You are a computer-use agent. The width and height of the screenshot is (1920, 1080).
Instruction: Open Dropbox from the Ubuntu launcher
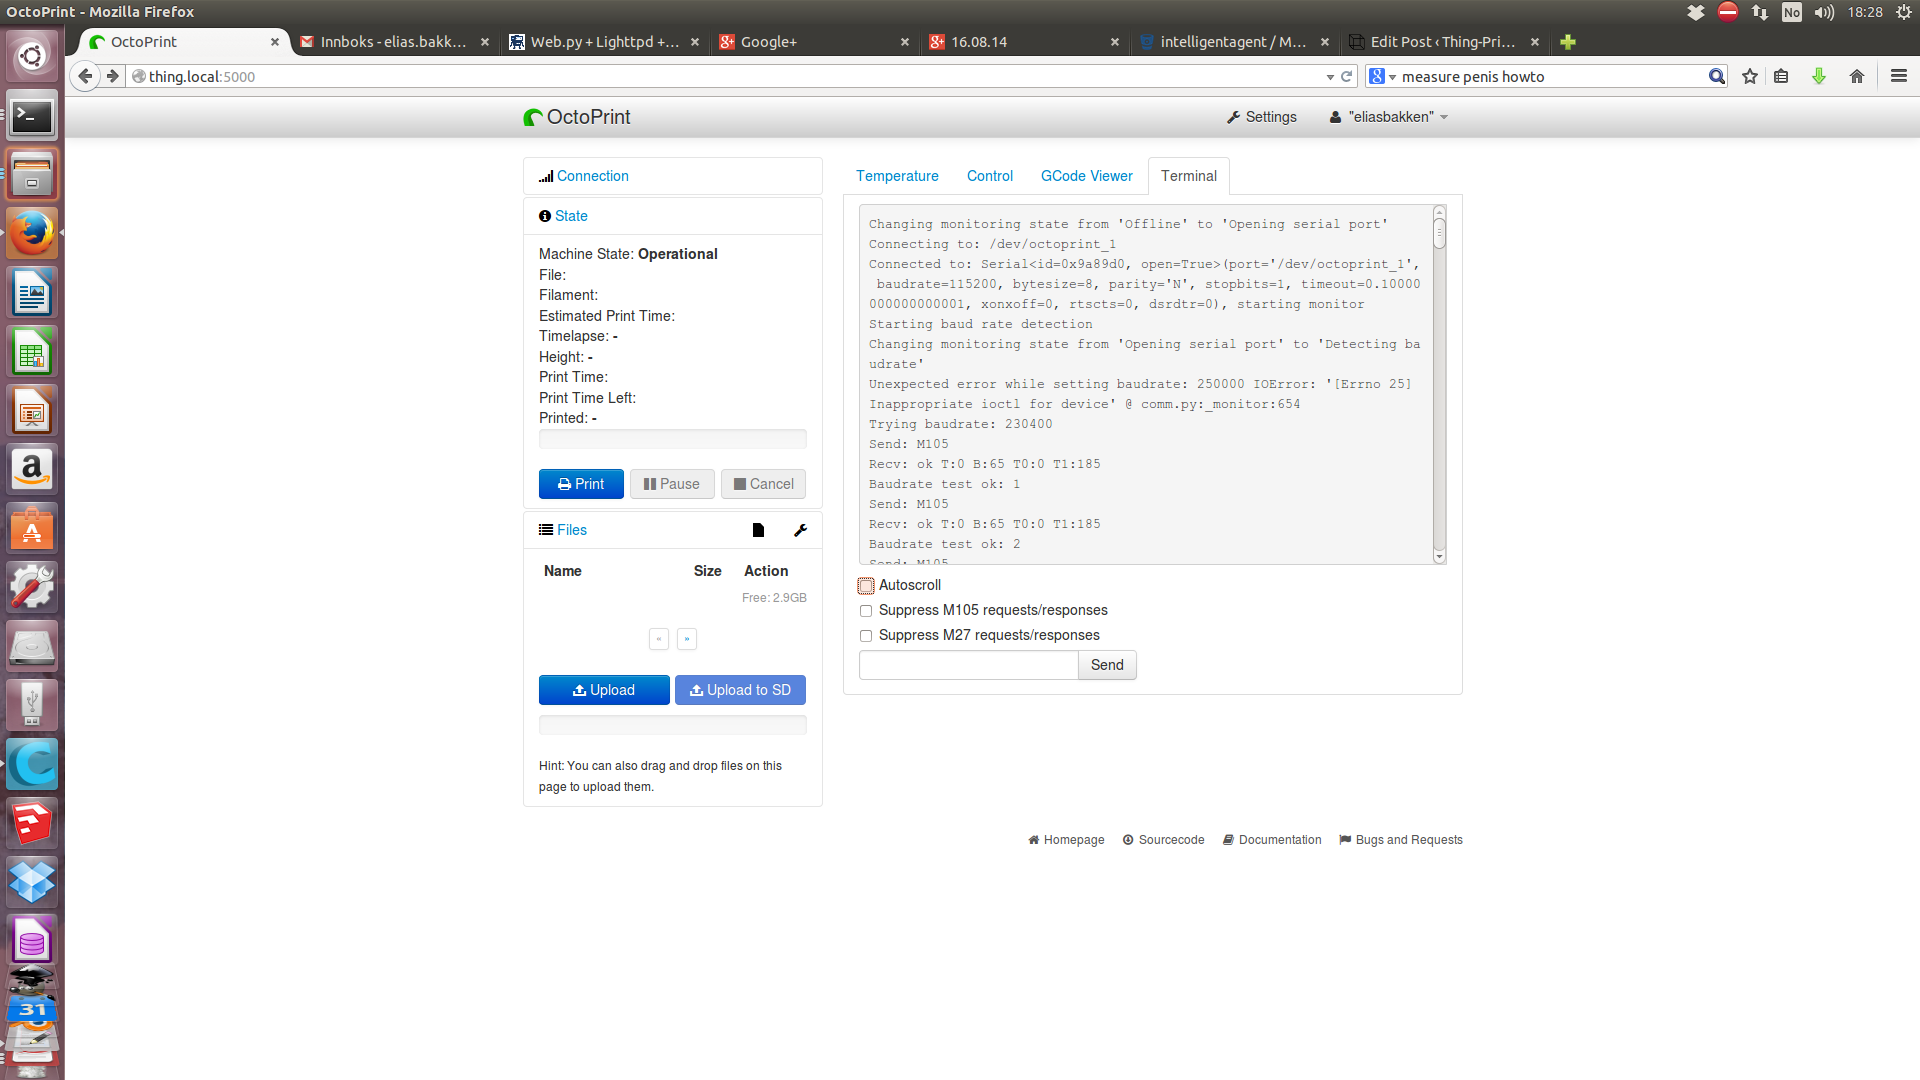tap(32, 882)
